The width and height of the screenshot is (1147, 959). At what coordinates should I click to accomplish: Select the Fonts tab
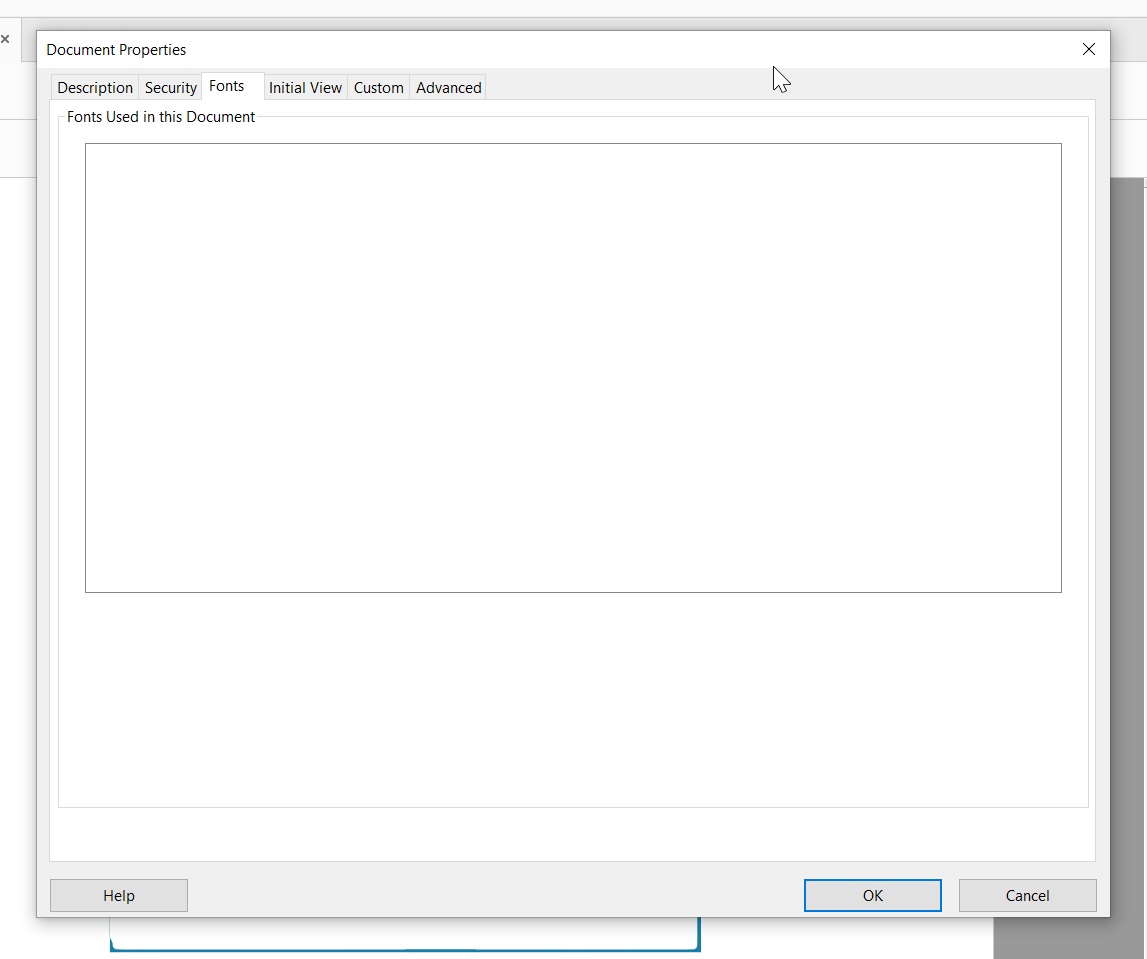(x=227, y=86)
